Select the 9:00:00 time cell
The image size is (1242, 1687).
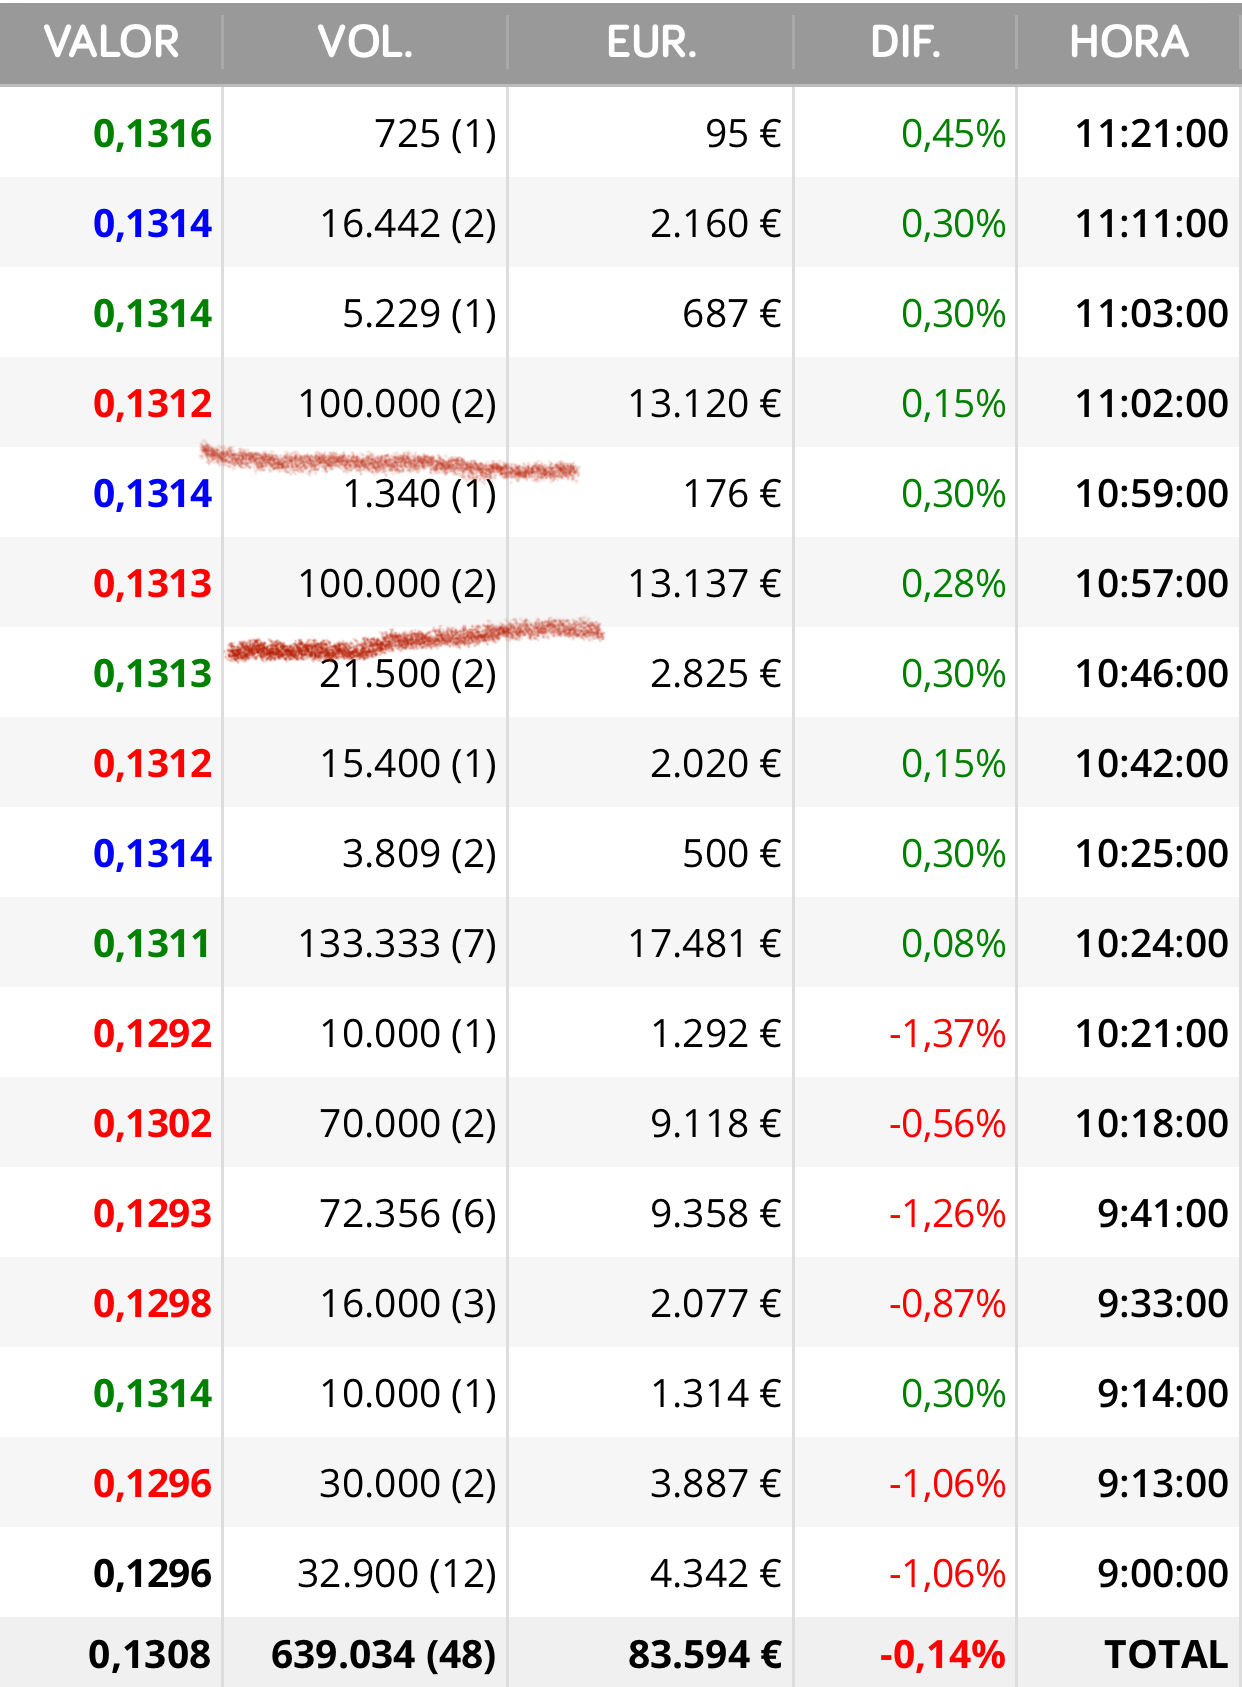tap(1162, 1573)
